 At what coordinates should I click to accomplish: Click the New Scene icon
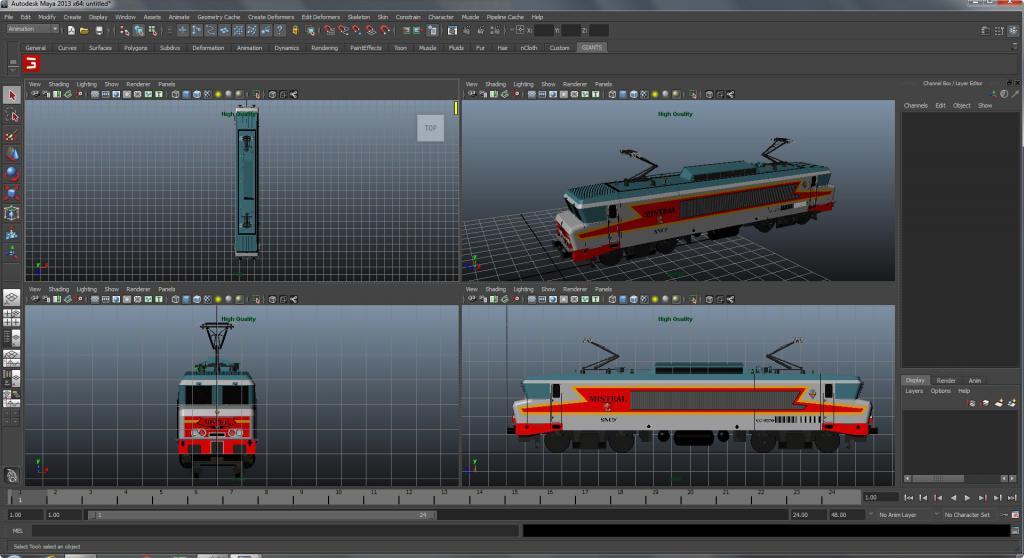pyautogui.click(x=71, y=30)
